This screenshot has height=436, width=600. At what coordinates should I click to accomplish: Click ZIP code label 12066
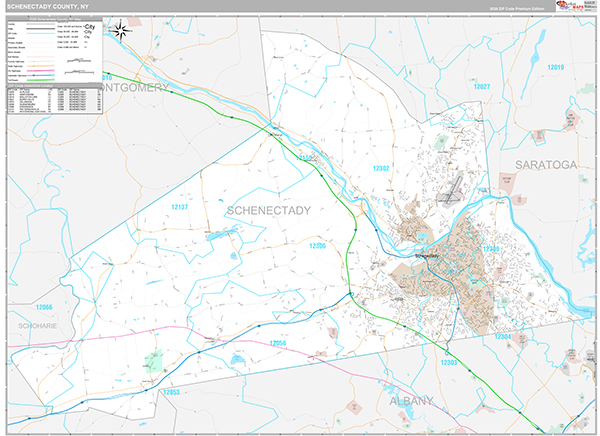pyautogui.click(x=44, y=307)
